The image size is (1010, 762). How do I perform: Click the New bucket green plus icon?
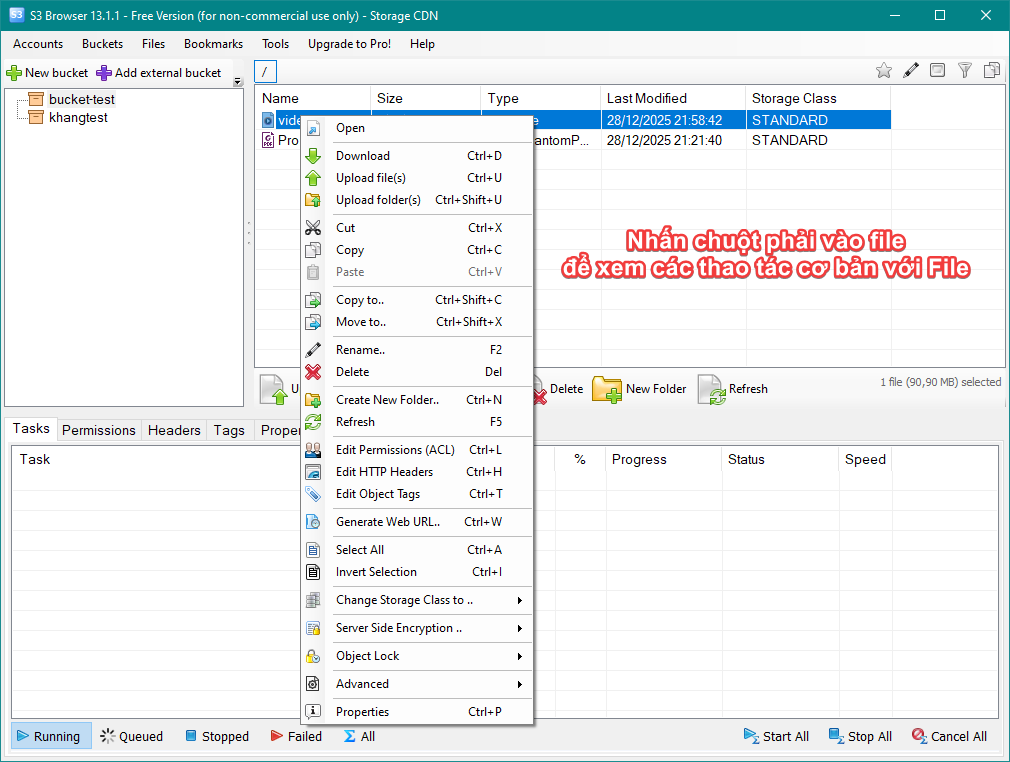(14, 73)
